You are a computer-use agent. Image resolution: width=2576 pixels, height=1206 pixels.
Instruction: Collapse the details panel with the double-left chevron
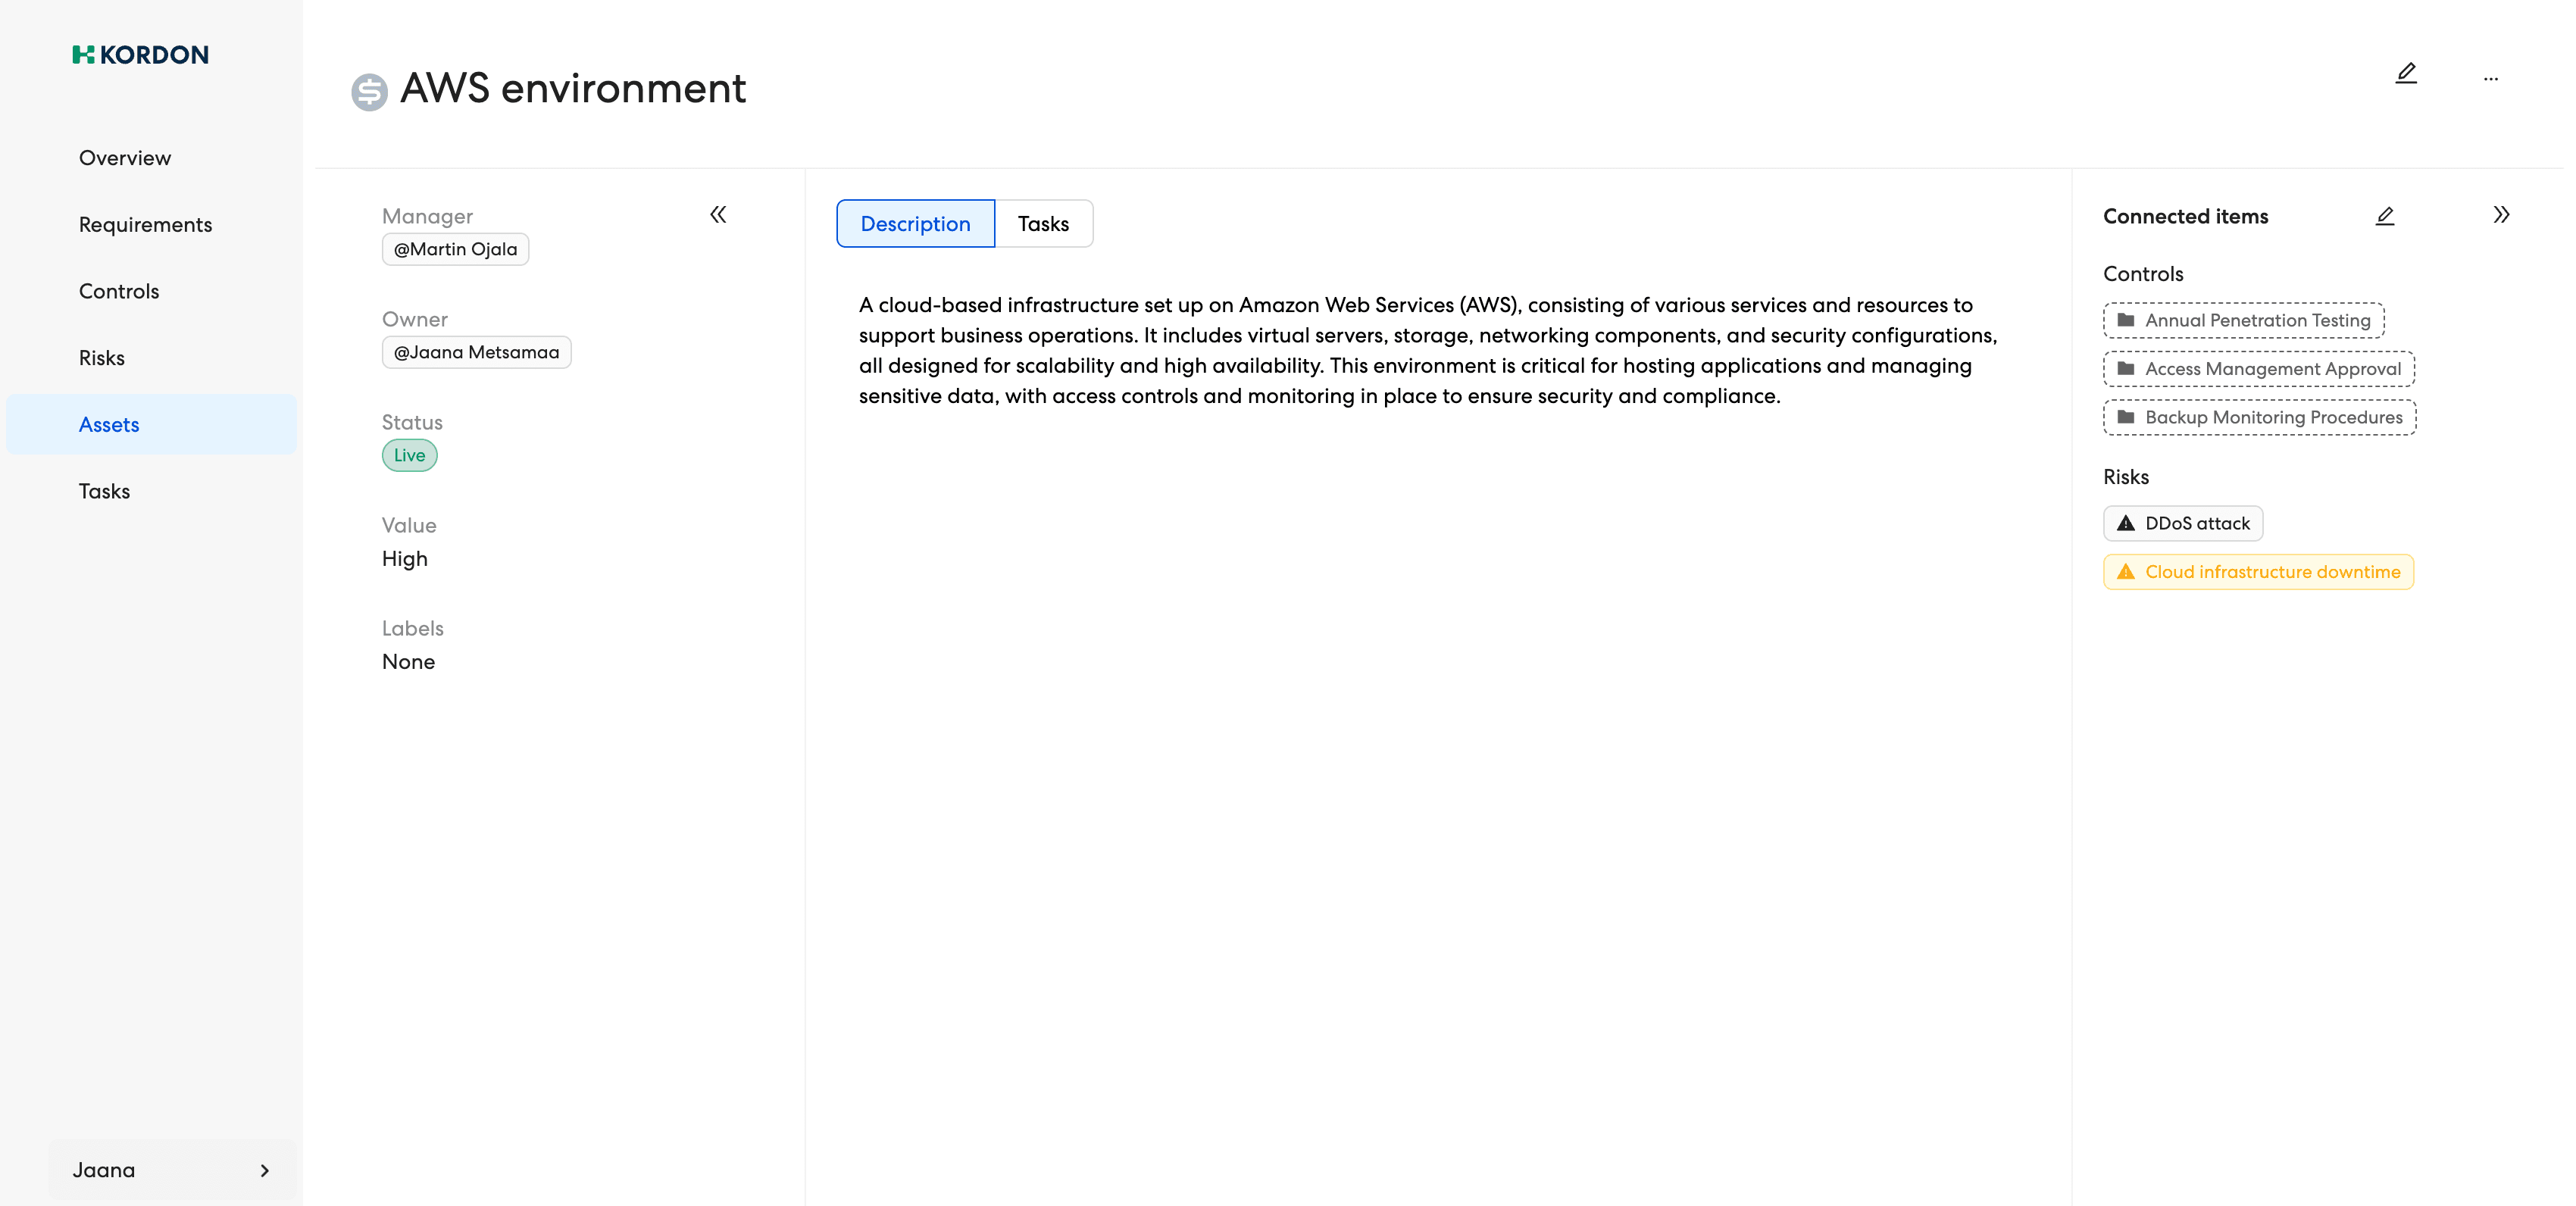coord(718,215)
